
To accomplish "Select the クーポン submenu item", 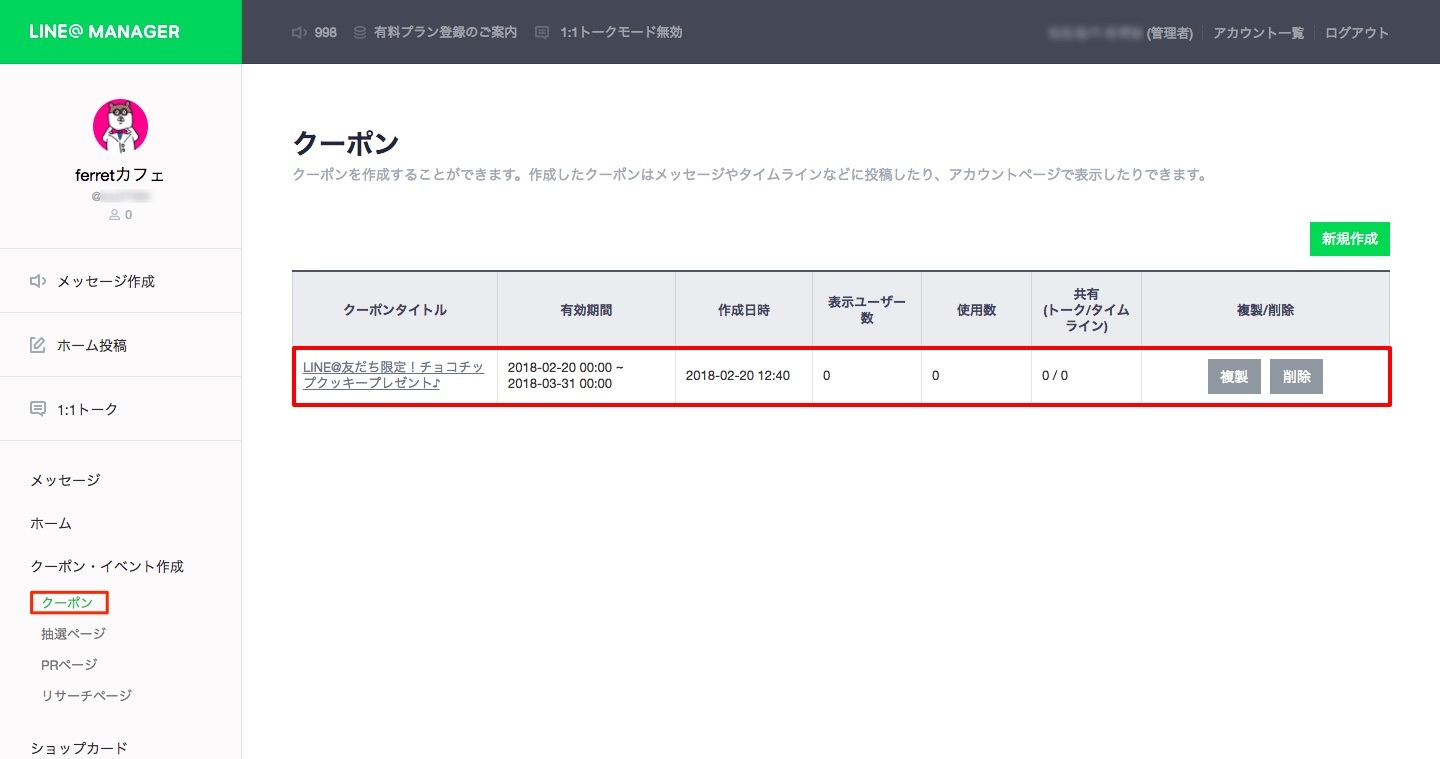I will click(67, 603).
